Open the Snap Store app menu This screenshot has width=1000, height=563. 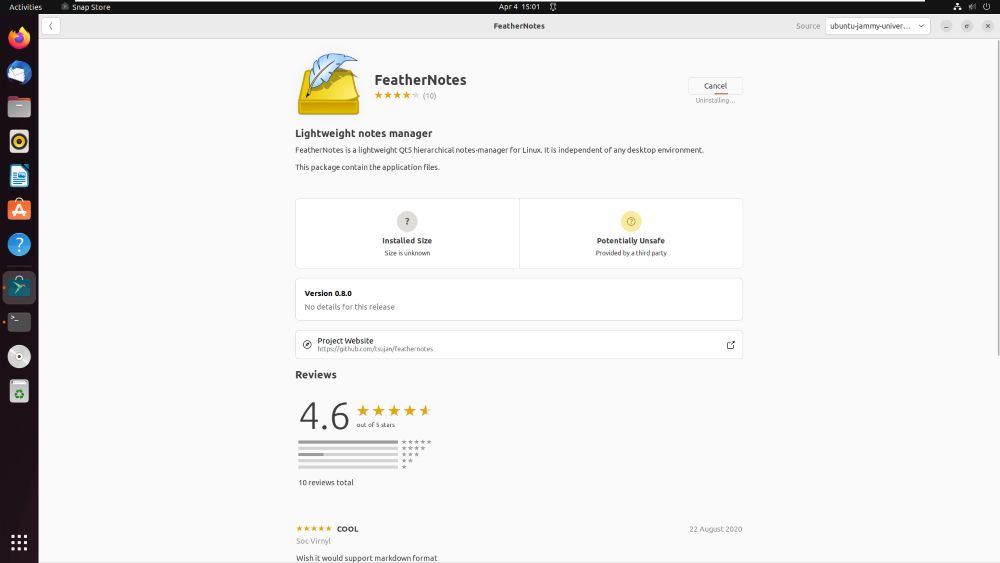coord(85,7)
